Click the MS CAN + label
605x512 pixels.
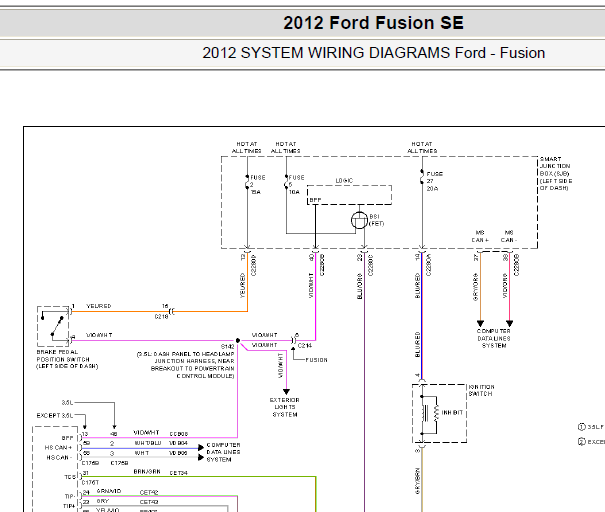coord(480,236)
